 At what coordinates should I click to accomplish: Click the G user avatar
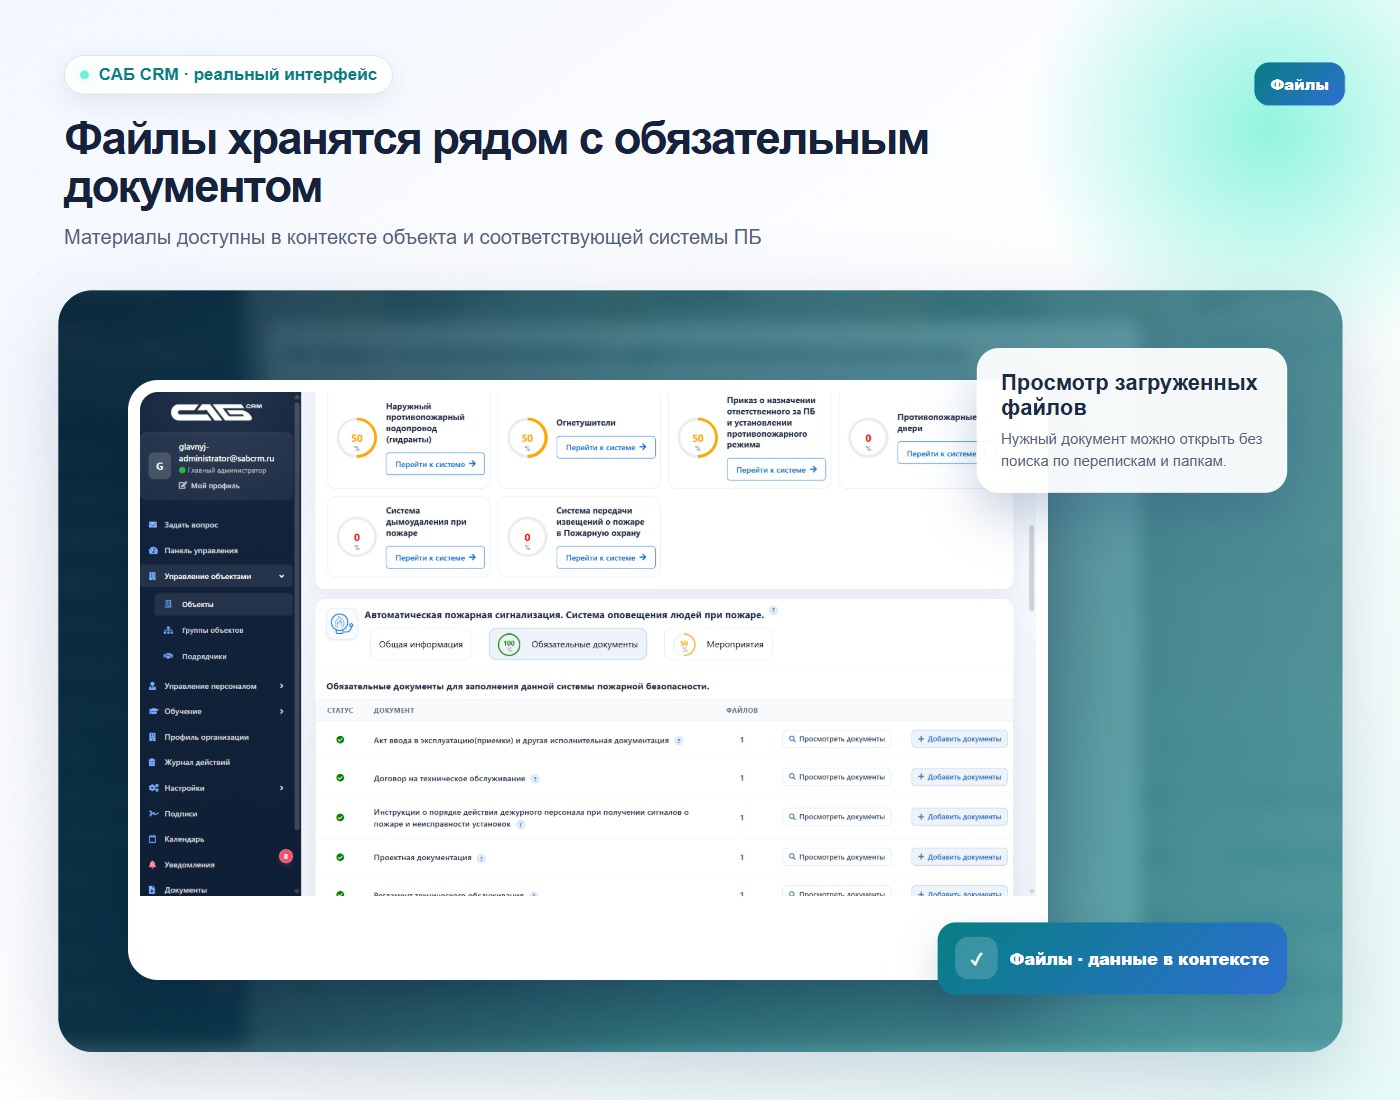(159, 466)
